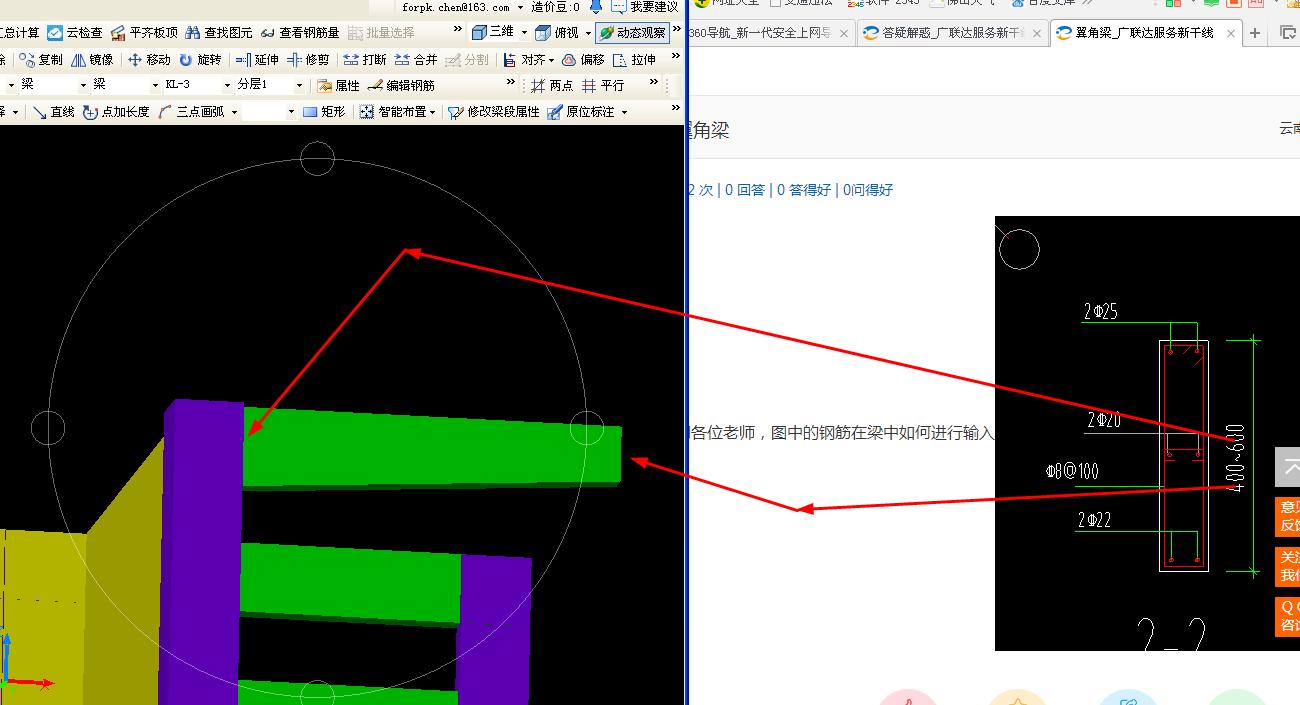The image size is (1300, 705).
Task: Select the 偏移 offset tool
Action: (583, 60)
